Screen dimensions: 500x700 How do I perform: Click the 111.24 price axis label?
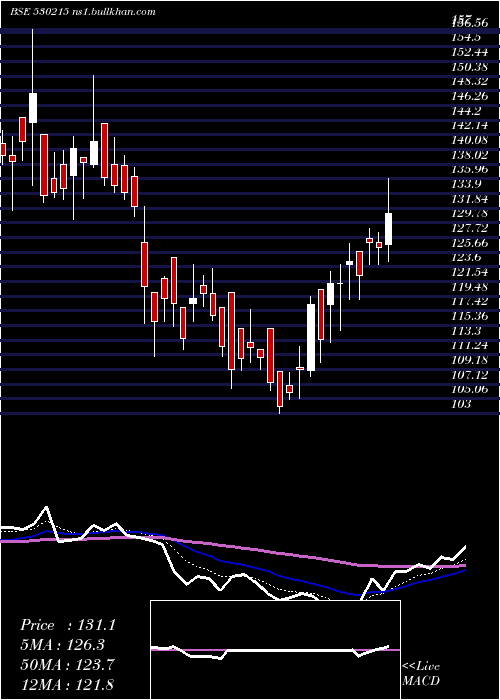coord(469,346)
